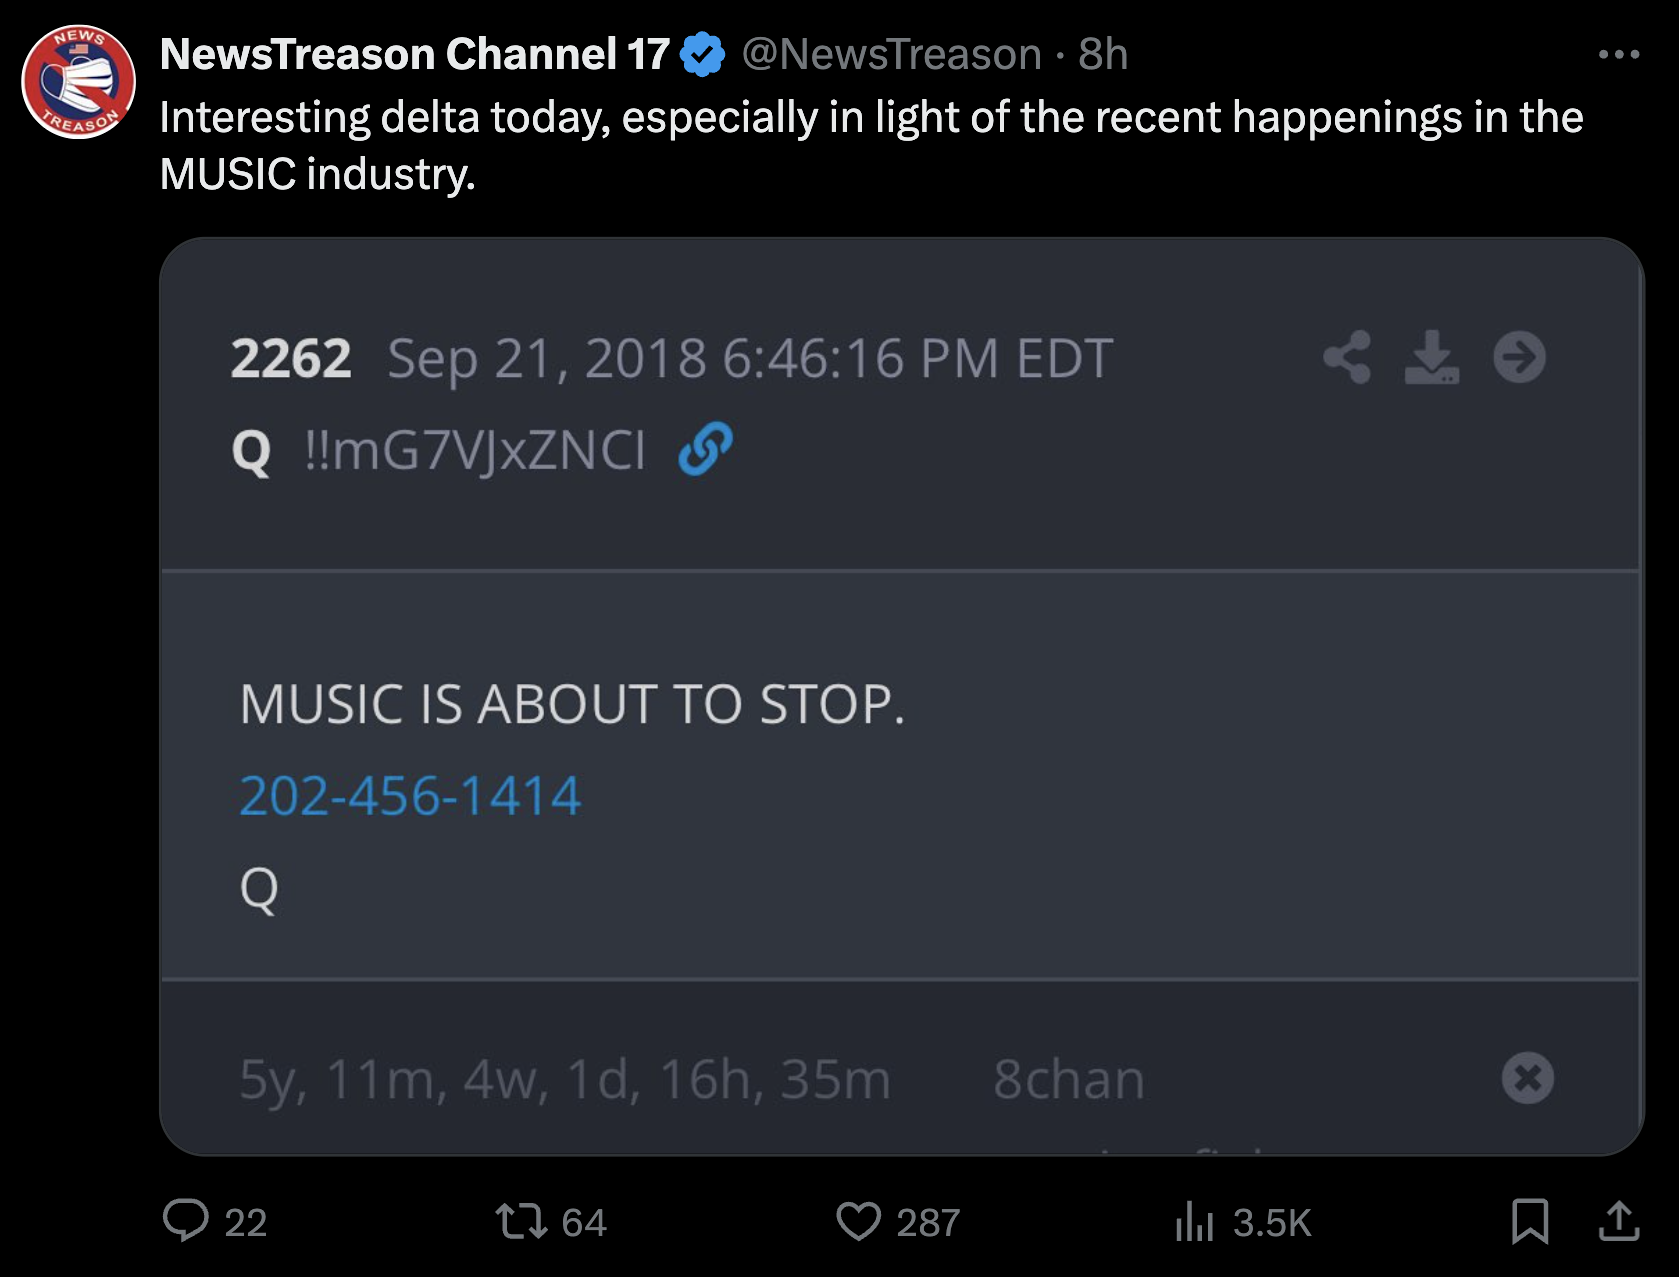Click the post number 2262
The width and height of the screenshot is (1679, 1277).
point(291,358)
